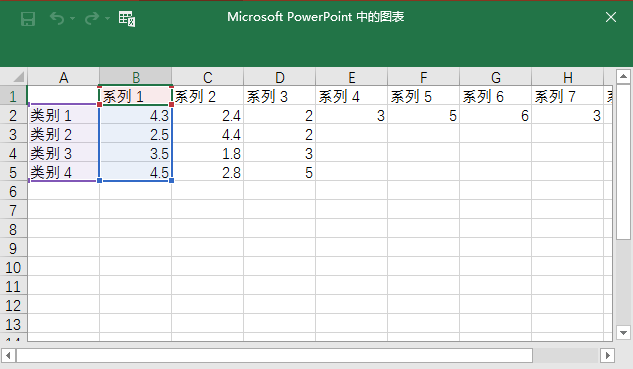Click the cell labeled 类别 2
This screenshot has width=633, height=369.
click(x=63, y=134)
